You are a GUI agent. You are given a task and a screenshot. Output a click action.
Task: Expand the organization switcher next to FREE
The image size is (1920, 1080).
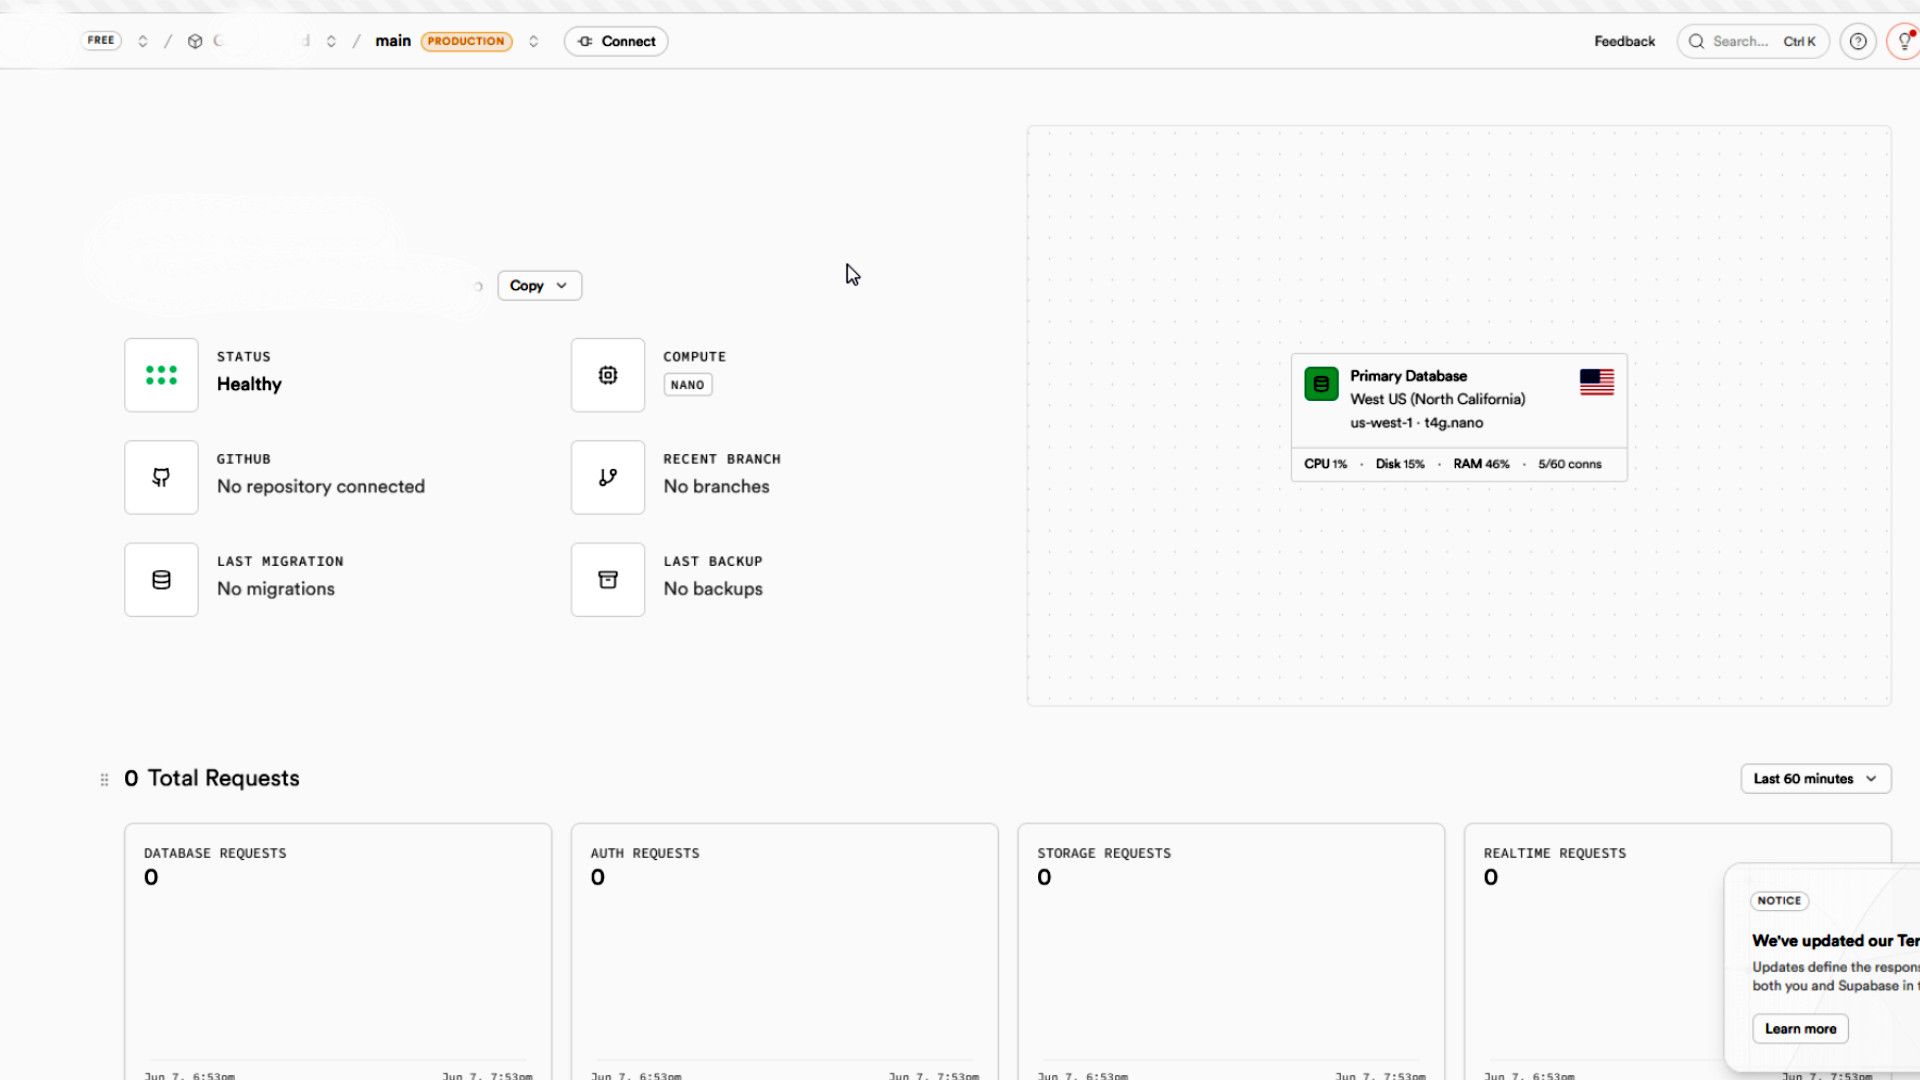tap(143, 41)
